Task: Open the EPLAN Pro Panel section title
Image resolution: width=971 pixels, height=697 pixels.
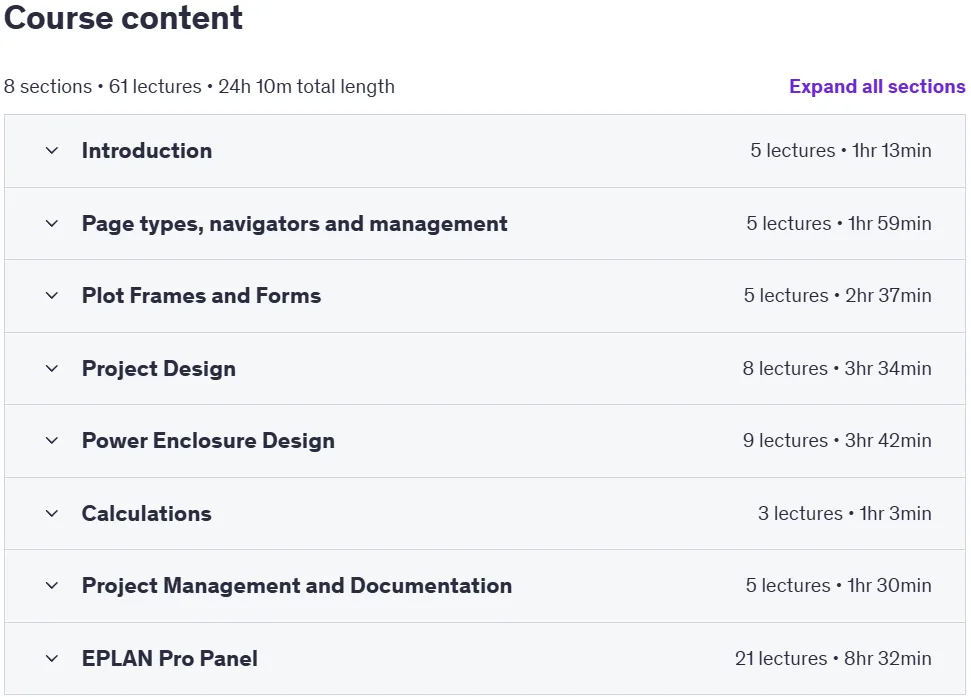Action: tap(170, 659)
